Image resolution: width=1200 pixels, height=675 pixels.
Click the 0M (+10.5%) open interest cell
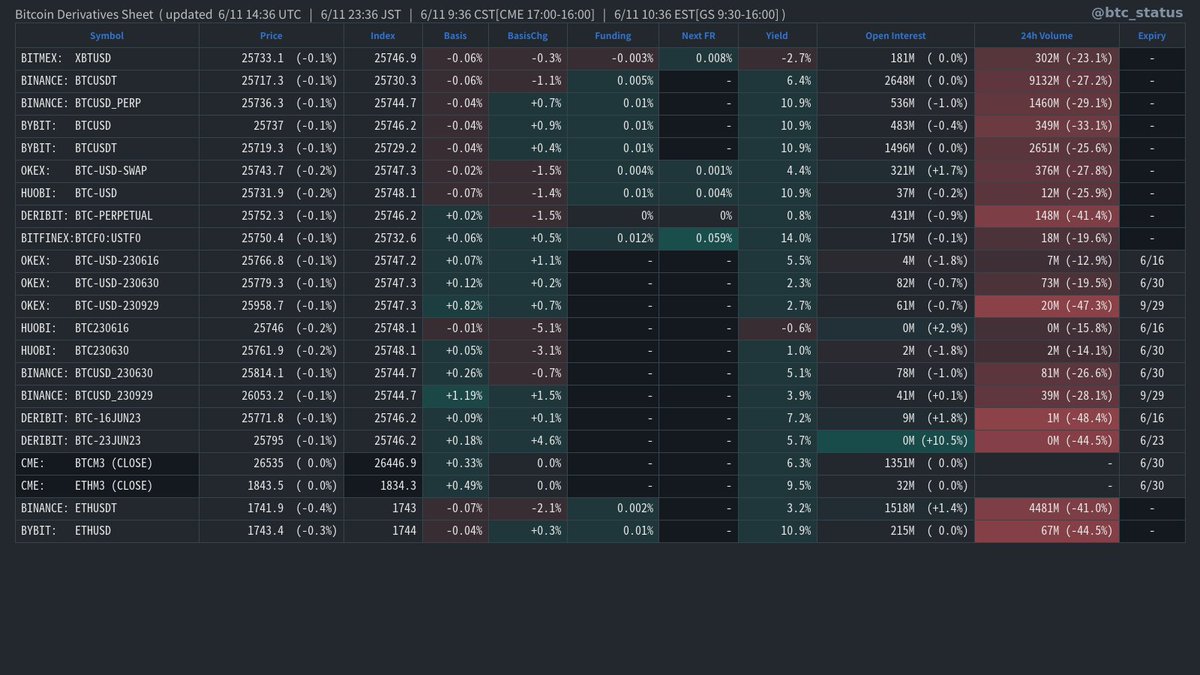coord(895,440)
